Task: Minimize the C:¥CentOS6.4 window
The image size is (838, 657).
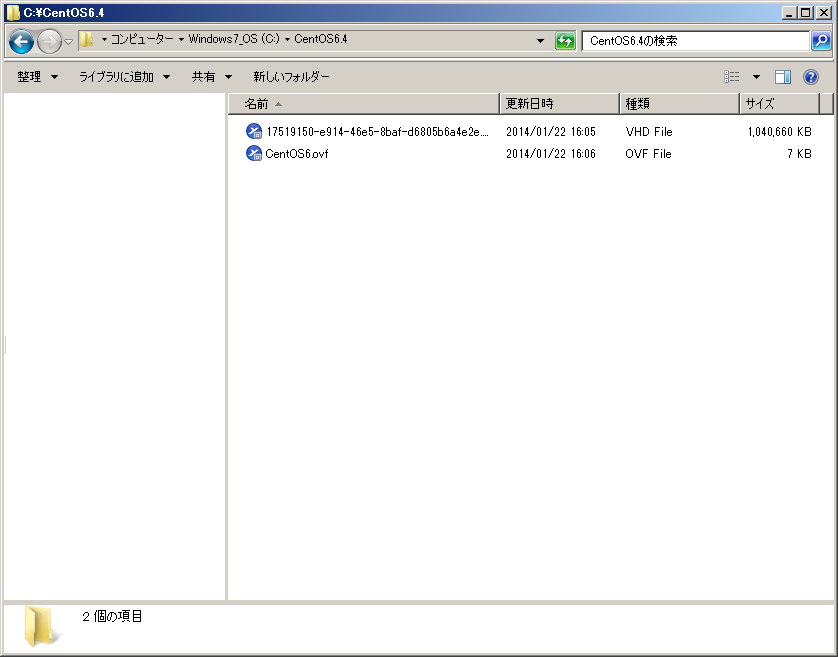Action: [789, 13]
